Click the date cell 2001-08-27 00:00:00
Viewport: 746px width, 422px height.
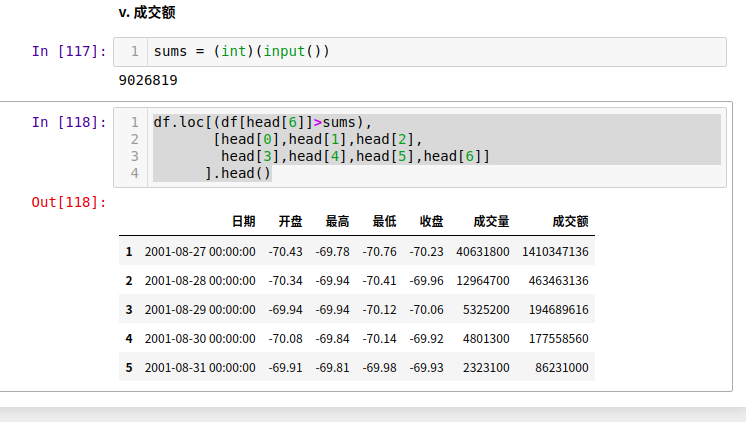[200, 252]
